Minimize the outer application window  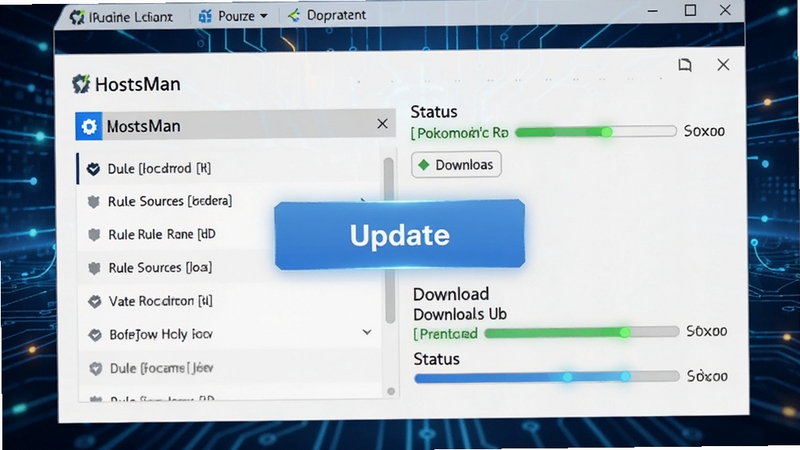click(x=652, y=11)
